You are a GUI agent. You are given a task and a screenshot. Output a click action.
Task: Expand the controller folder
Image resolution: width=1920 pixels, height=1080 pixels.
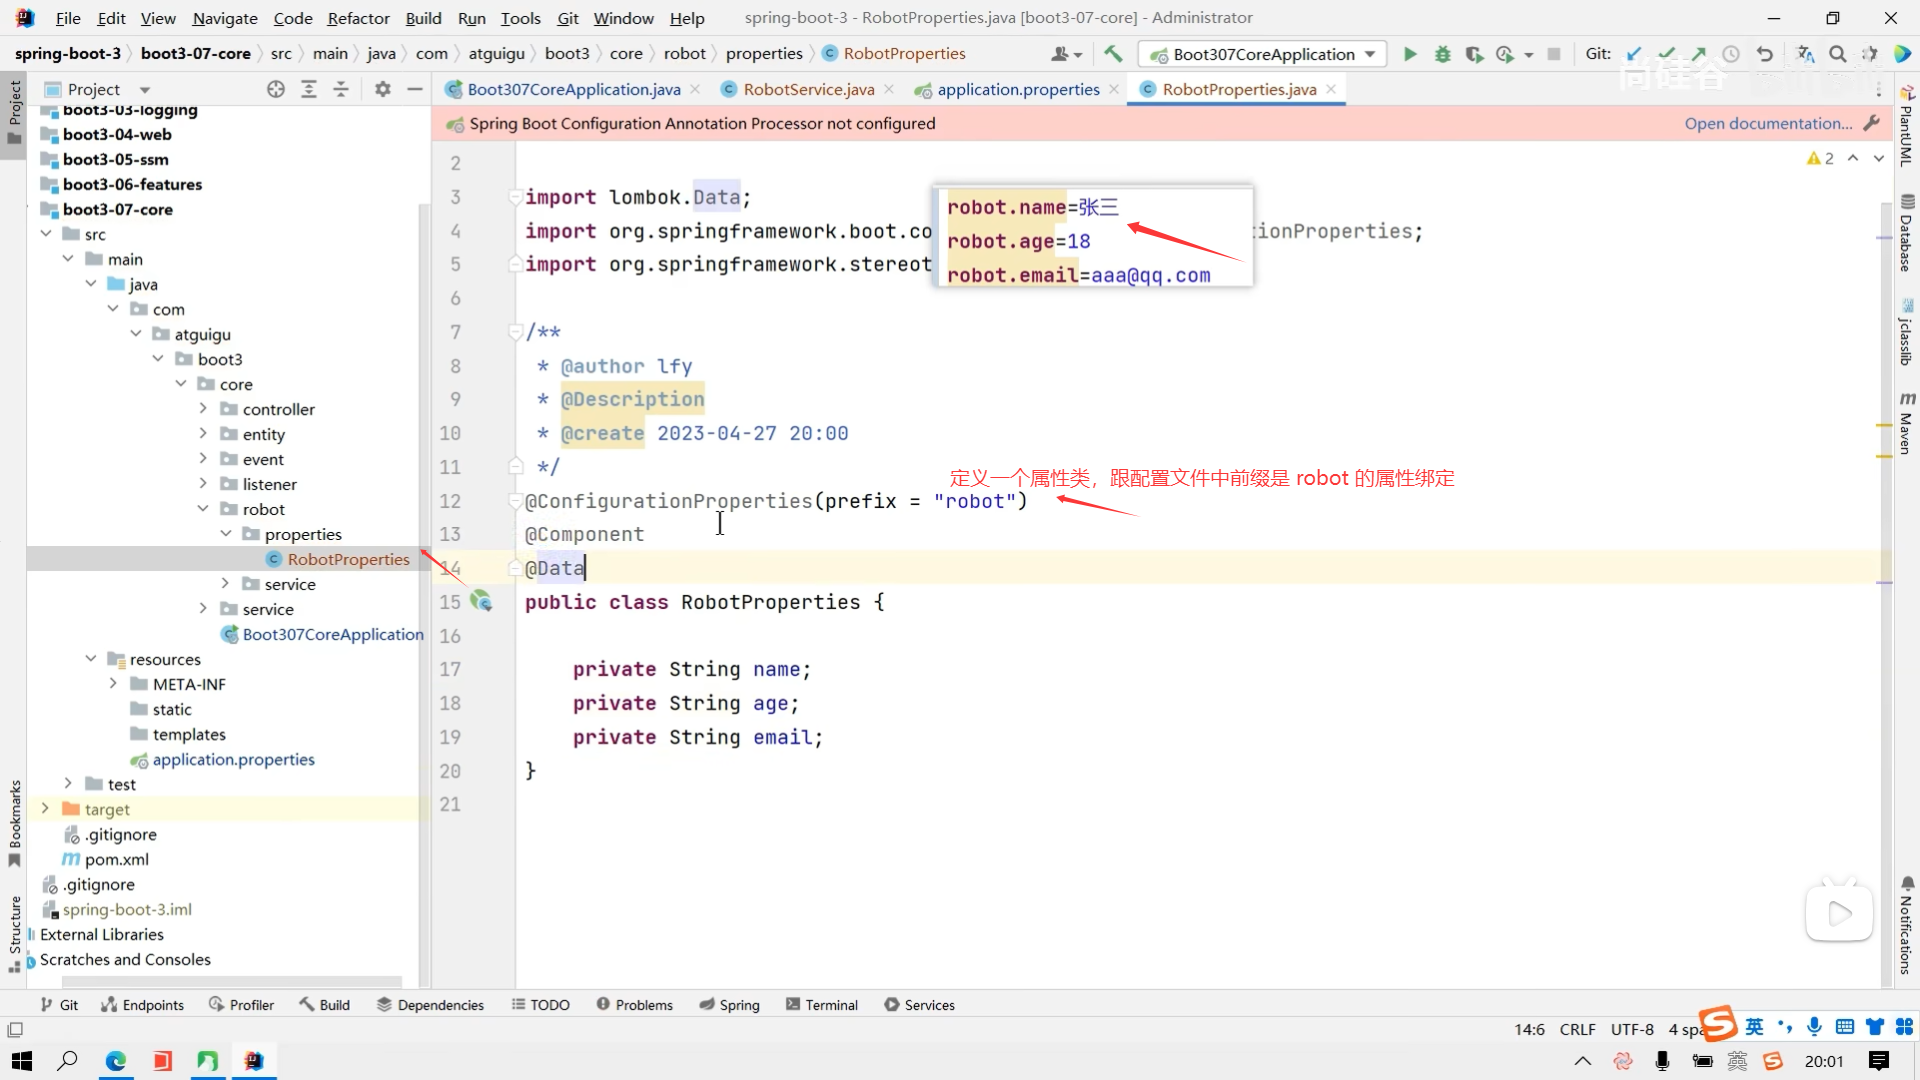[203, 409]
